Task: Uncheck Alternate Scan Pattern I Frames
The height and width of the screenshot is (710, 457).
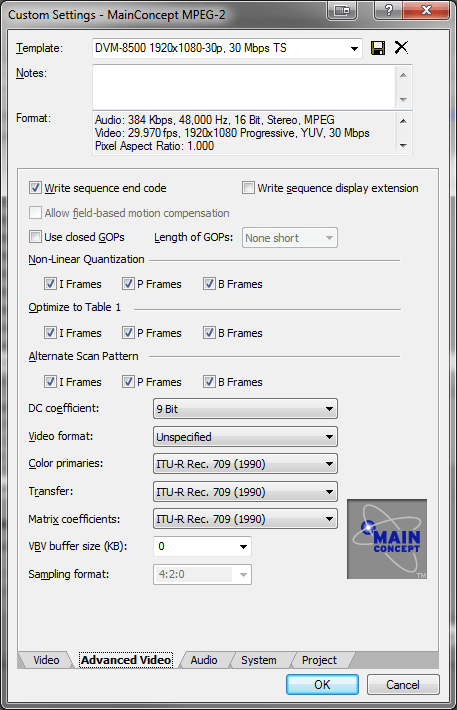Action: pyautogui.click(x=50, y=382)
